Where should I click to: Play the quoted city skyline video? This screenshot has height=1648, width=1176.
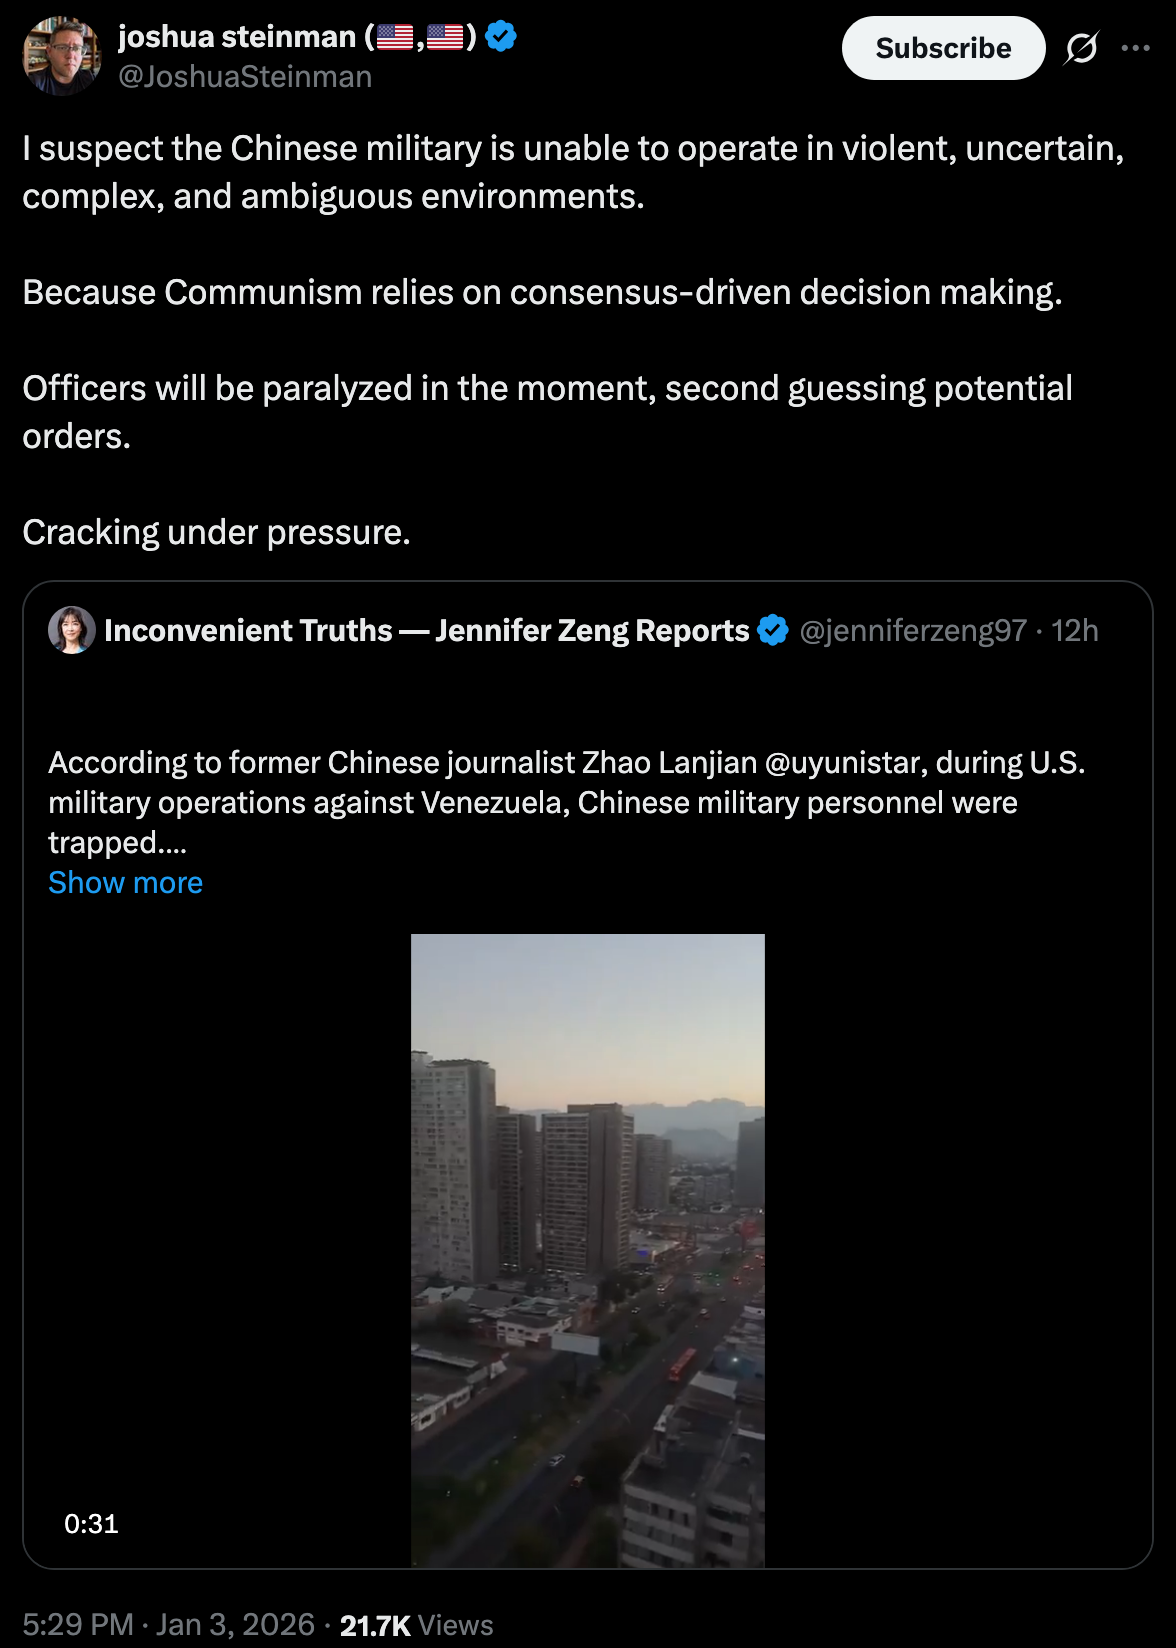[x=588, y=1250]
